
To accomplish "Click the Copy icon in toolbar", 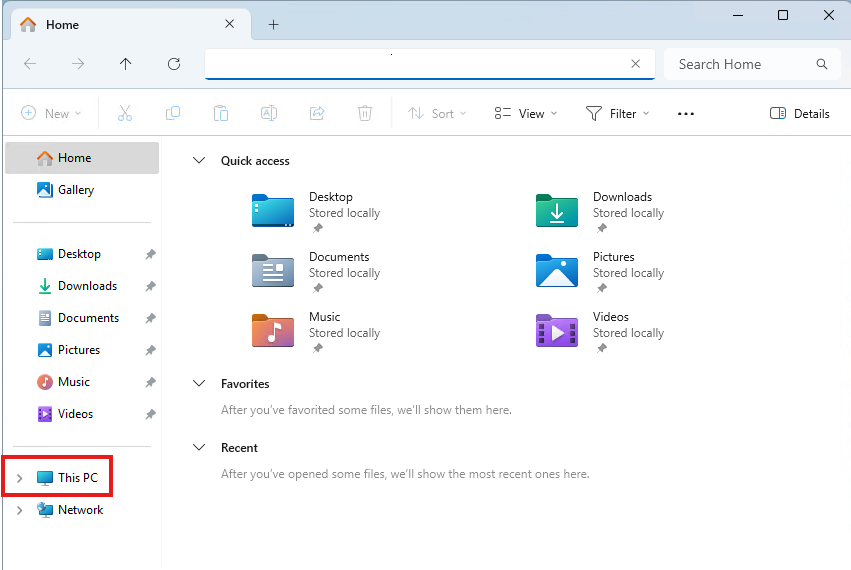I will click(173, 113).
